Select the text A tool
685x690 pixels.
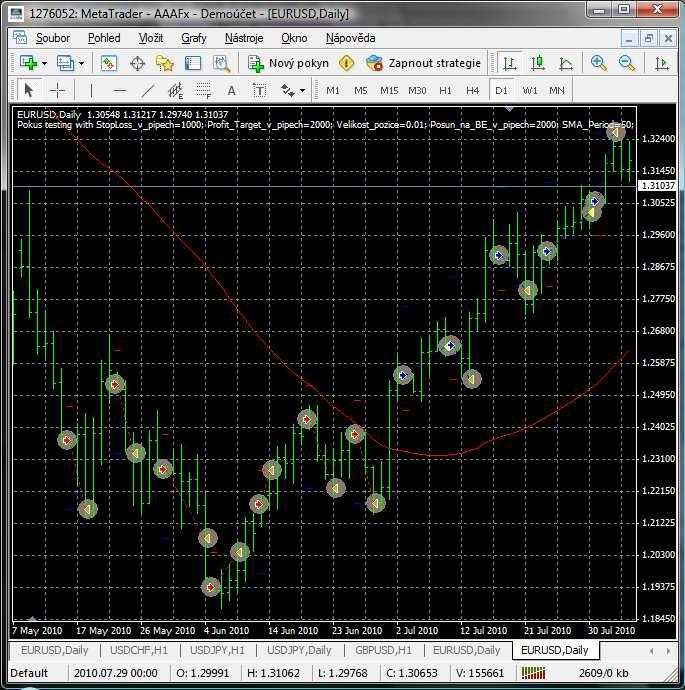click(x=231, y=90)
